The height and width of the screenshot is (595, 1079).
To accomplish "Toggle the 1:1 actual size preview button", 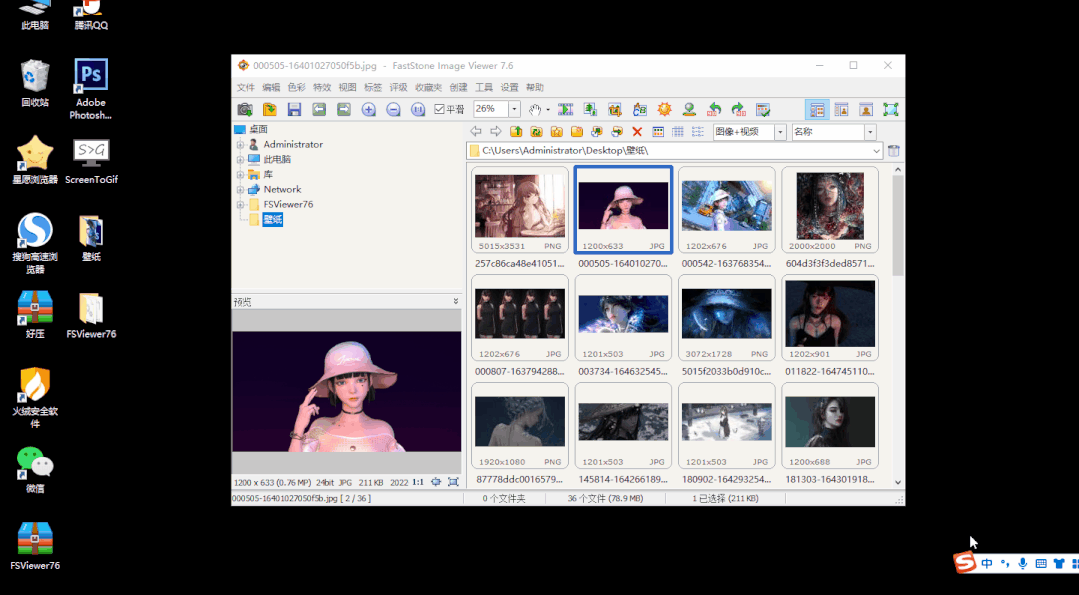I will point(418,482).
